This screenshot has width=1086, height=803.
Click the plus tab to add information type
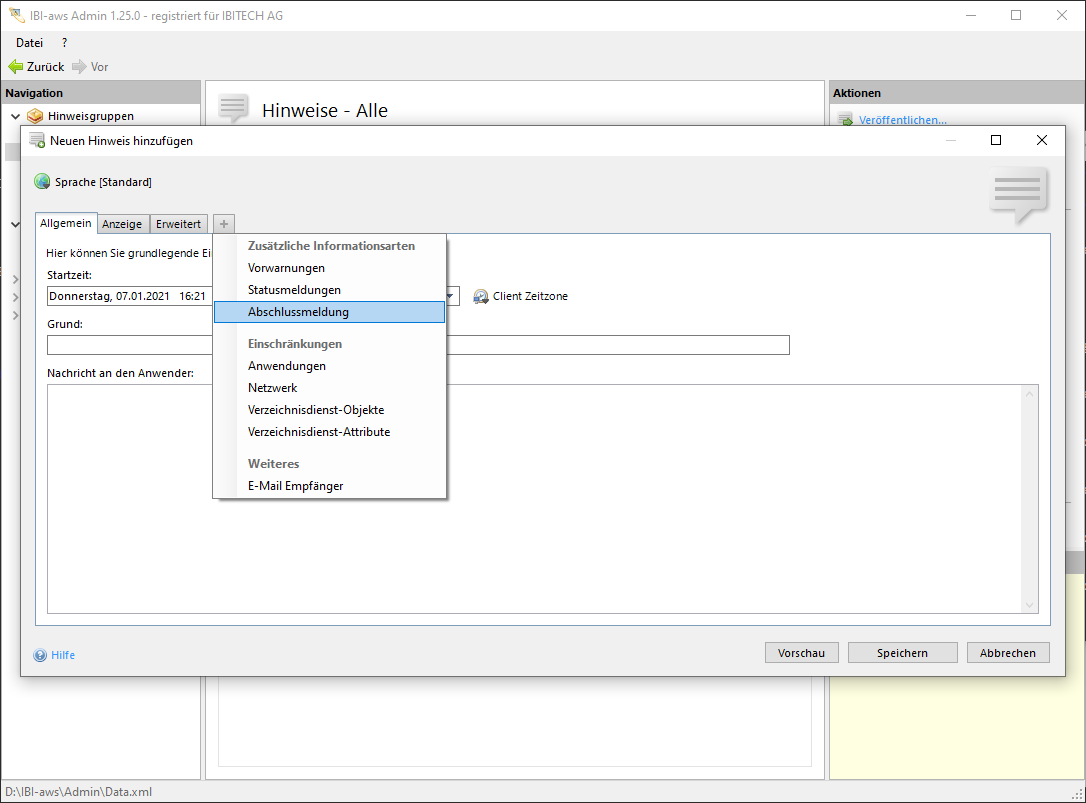pyautogui.click(x=224, y=224)
